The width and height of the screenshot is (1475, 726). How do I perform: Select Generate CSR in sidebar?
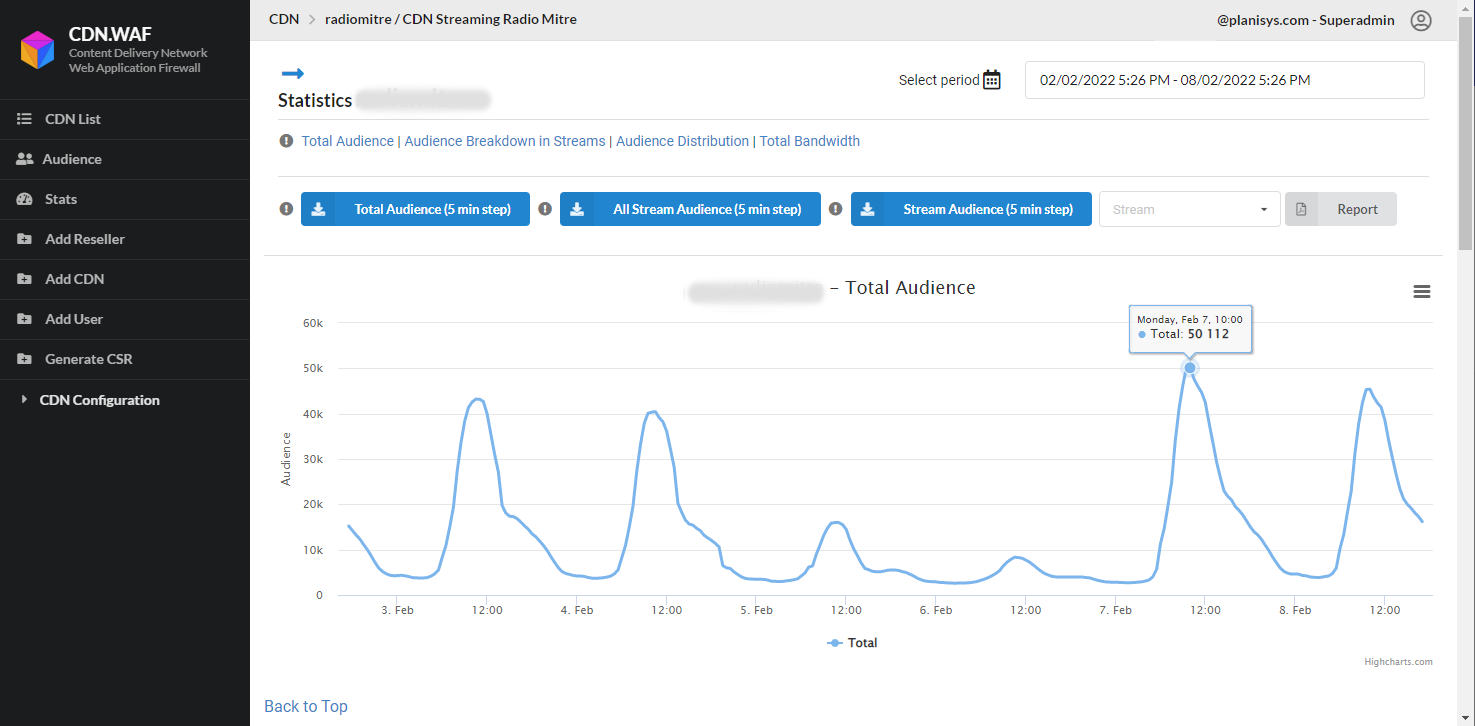125,359
